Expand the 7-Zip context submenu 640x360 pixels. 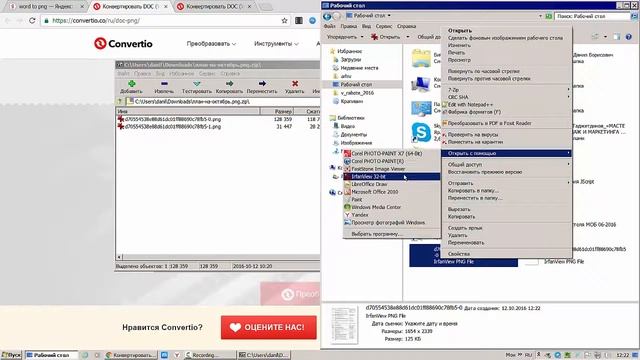tap(506, 89)
